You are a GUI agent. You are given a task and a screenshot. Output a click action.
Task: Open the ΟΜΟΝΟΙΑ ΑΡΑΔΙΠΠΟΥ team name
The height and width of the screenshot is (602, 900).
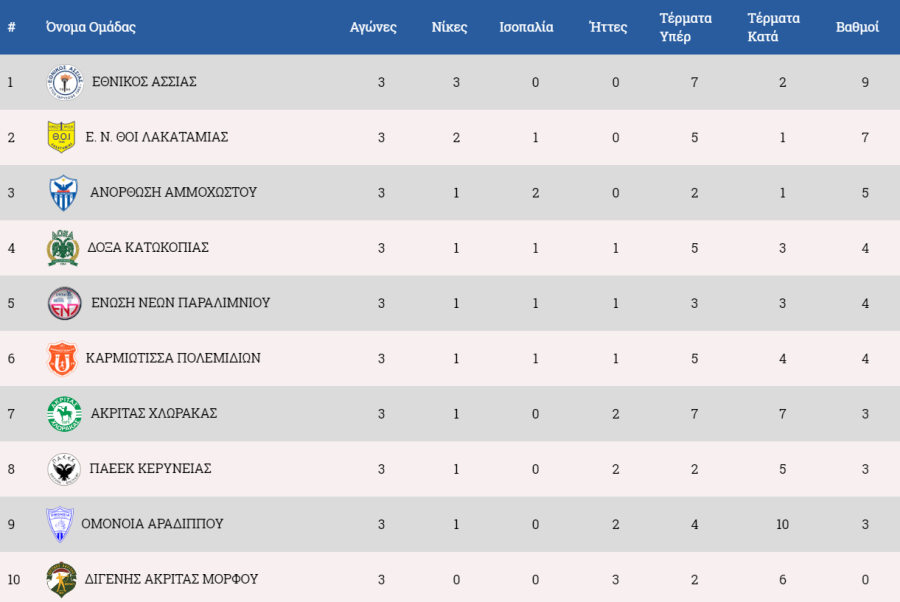coord(152,523)
